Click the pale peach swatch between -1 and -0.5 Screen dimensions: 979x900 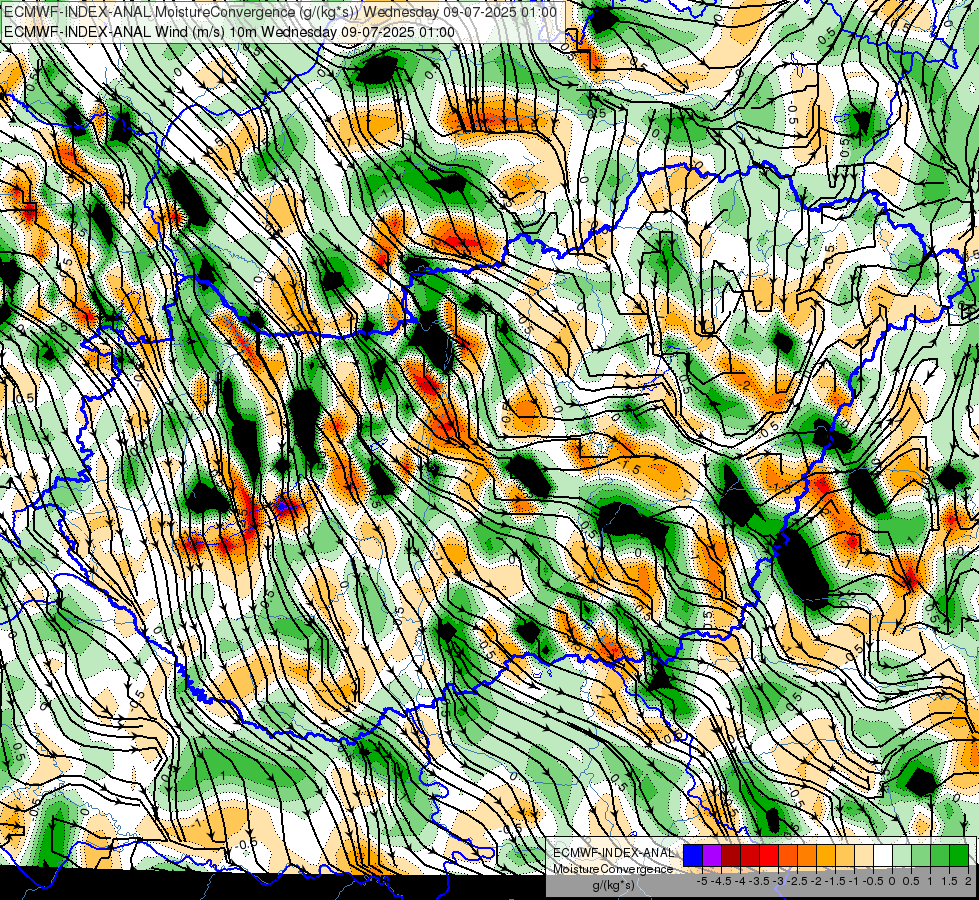864,856
